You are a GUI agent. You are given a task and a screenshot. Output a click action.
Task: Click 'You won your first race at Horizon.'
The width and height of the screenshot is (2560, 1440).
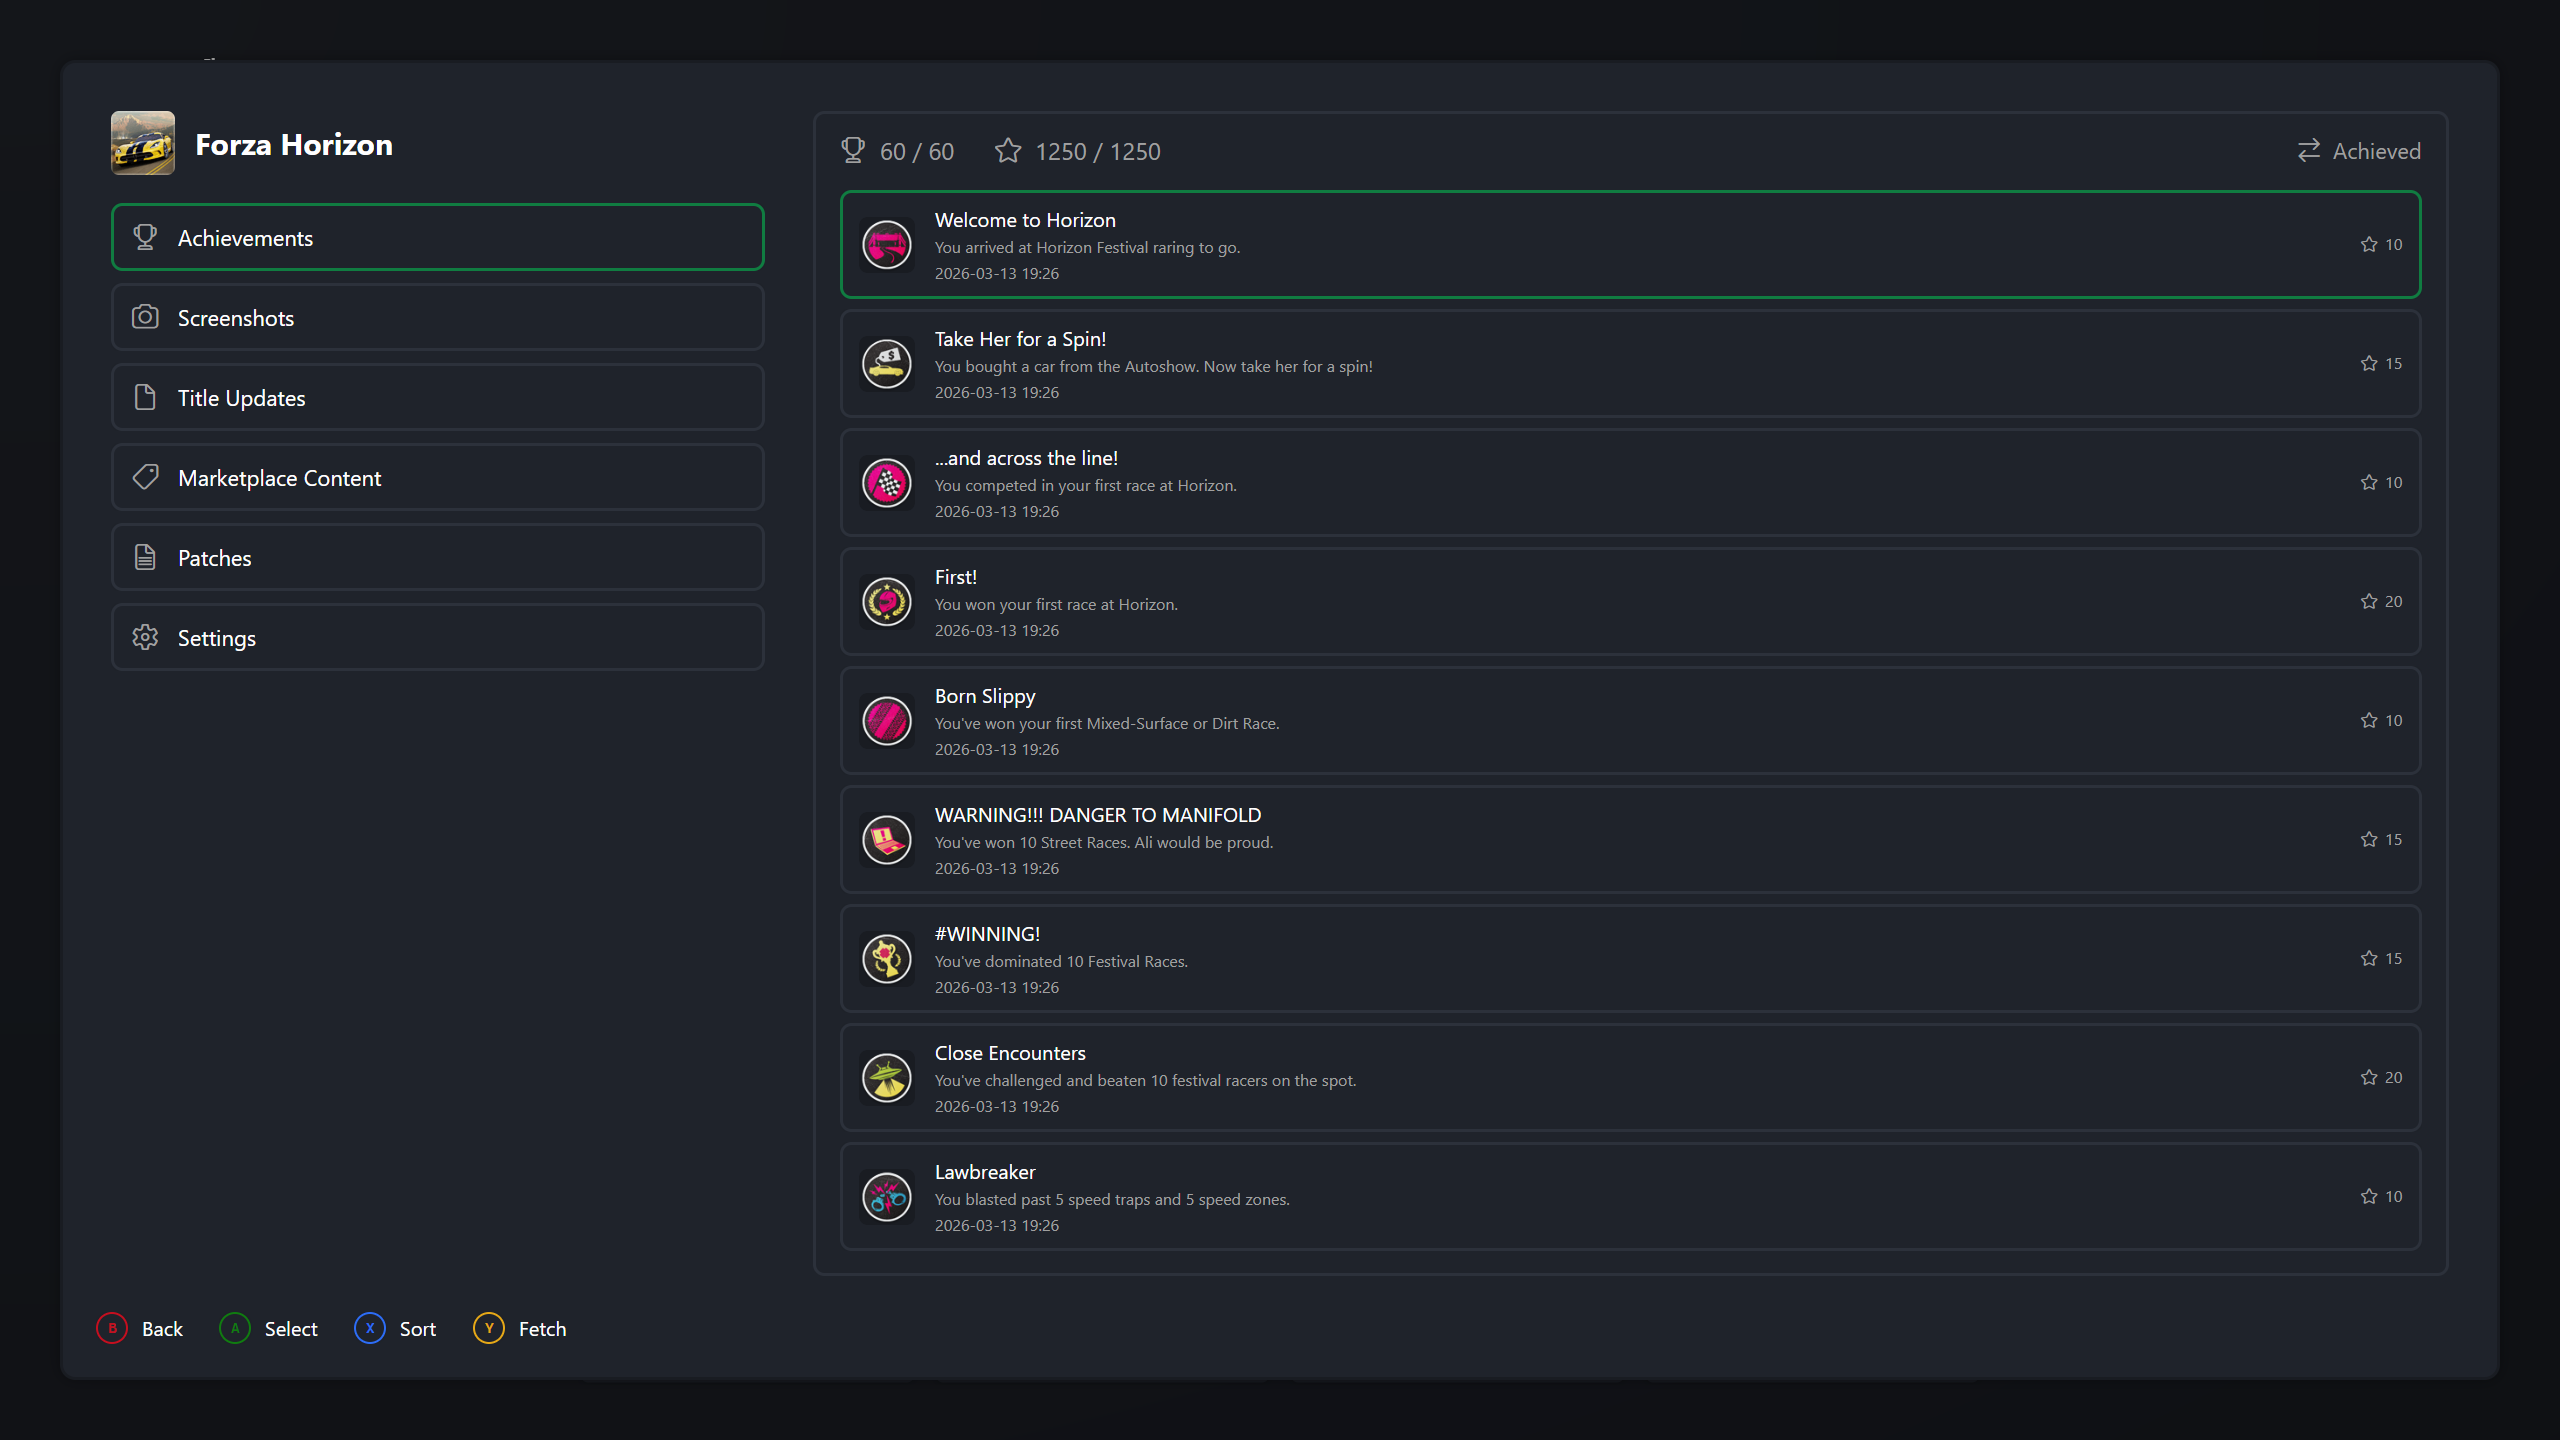(1056, 604)
